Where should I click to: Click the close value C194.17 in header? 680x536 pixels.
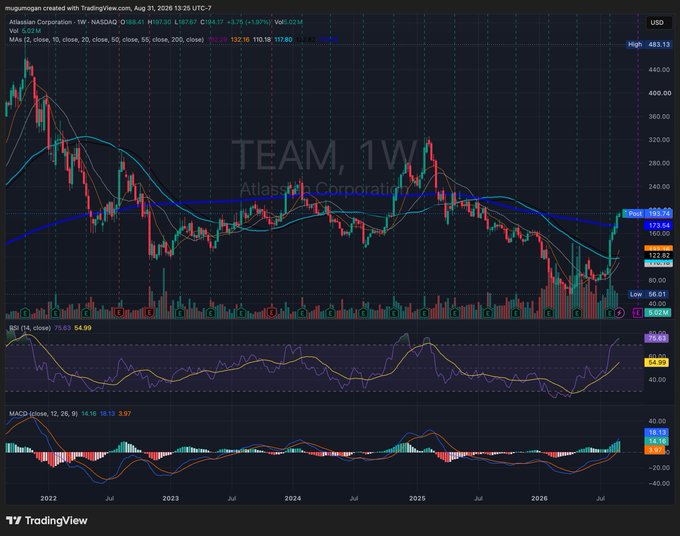212,22
